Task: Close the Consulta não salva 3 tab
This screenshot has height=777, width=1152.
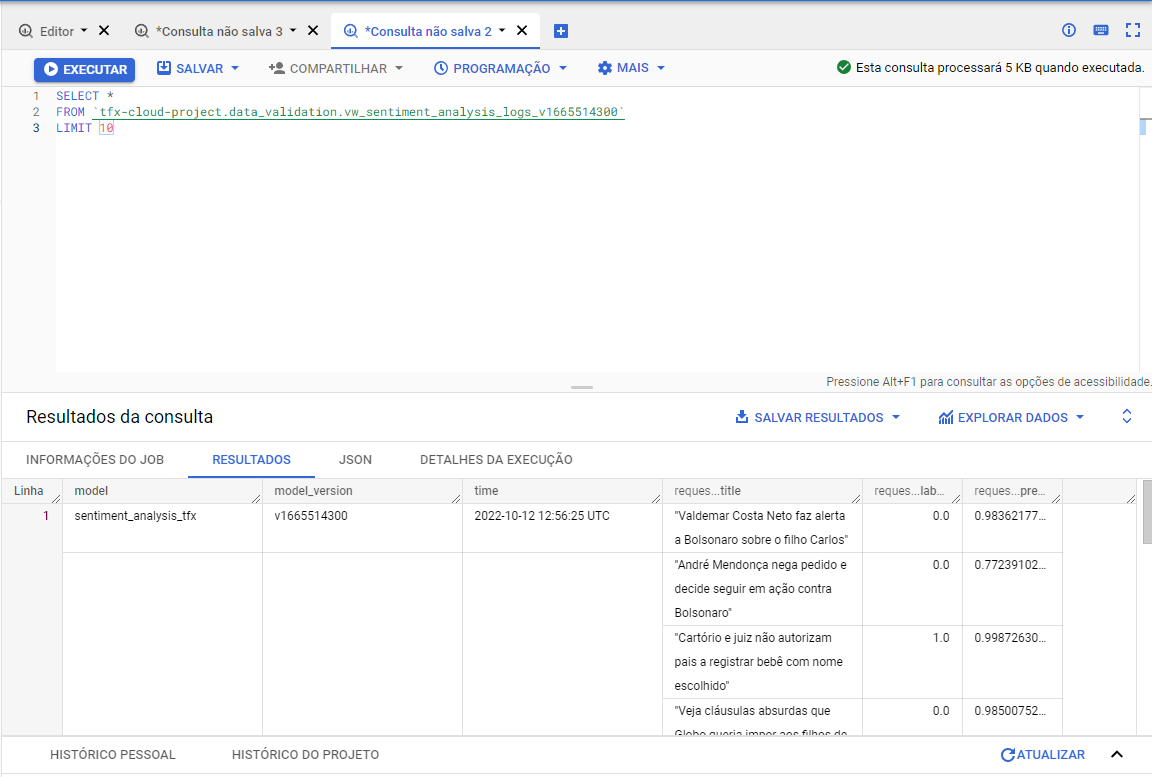Action: 313,31
